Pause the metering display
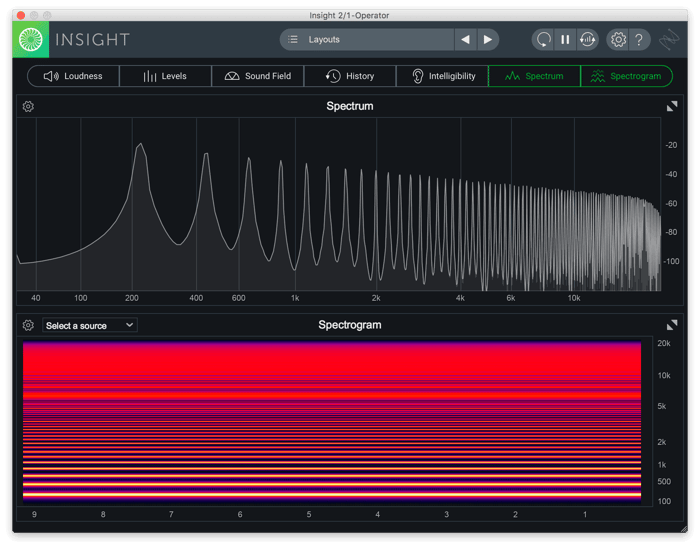This screenshot has width=700, height=548. 565,40
